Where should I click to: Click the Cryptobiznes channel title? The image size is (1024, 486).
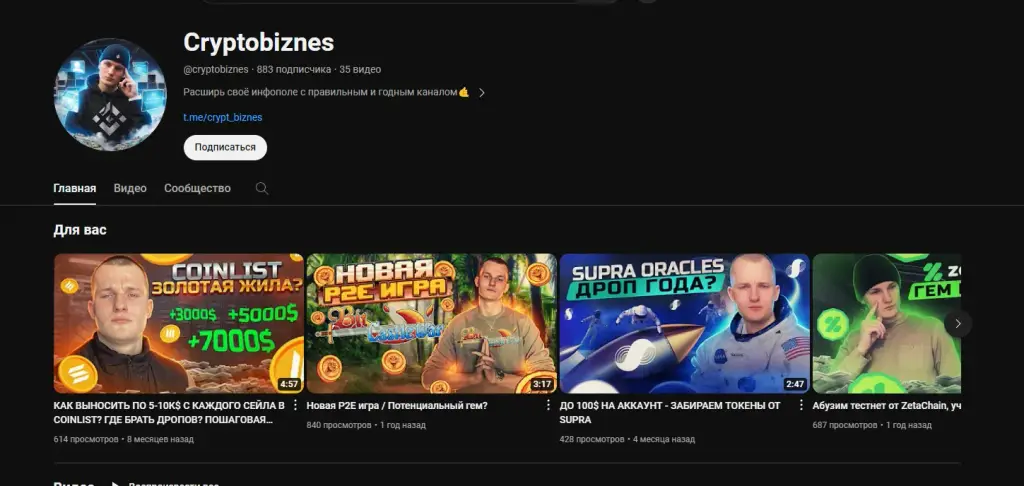pos(259,42)
